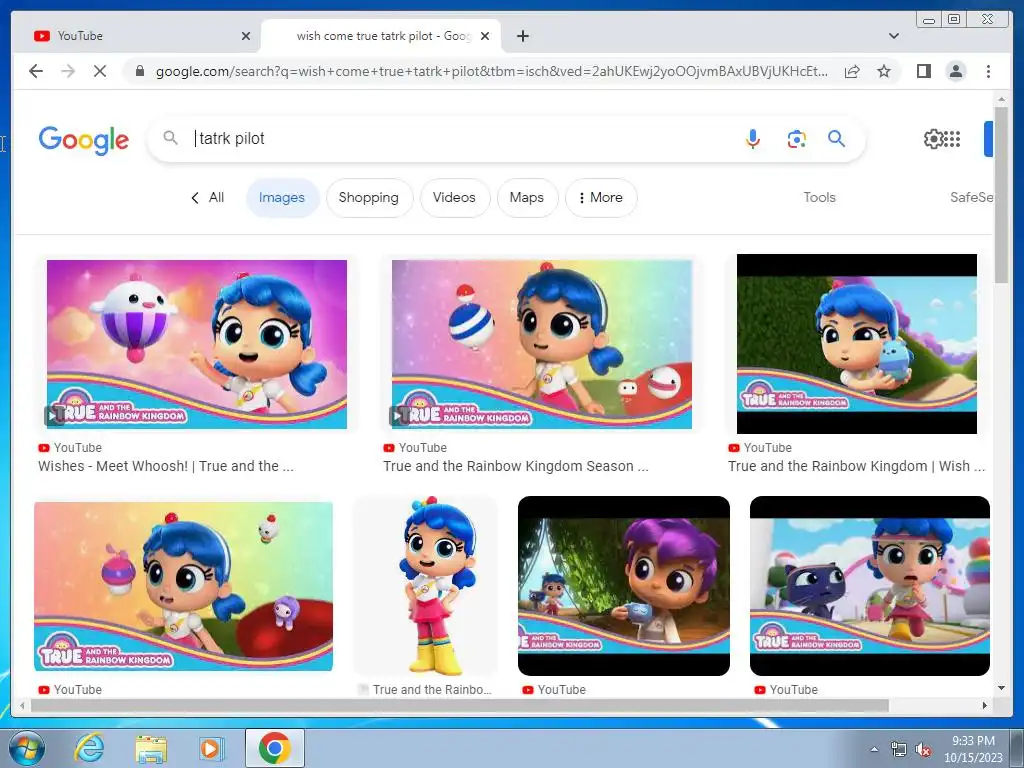Go back to All results
This screenshot has height=768, width=1024.
pos(207,197)
